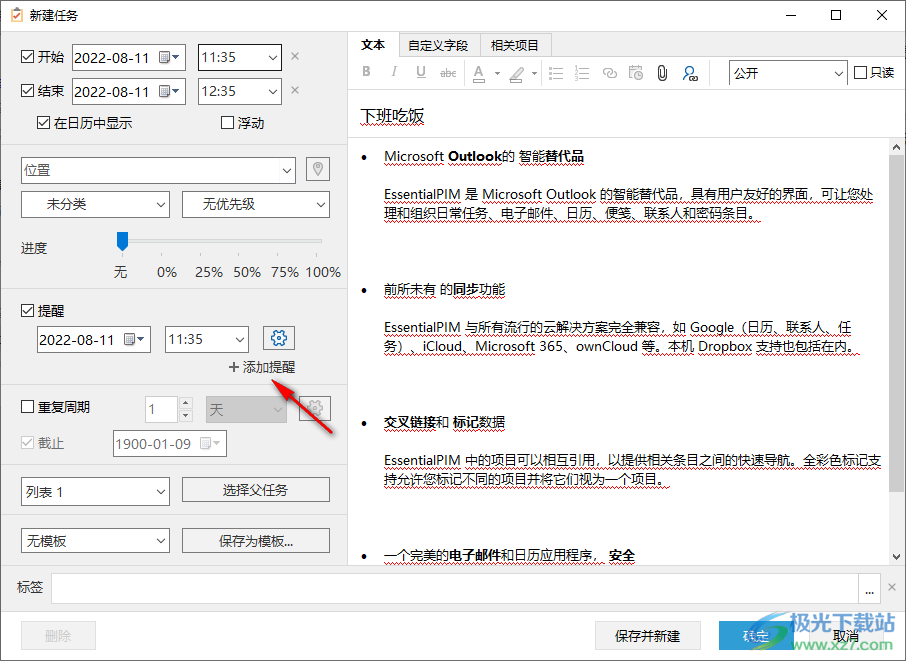Open the 列表 1 list dropdown
The height and width of the screenshot is (661, 906).
click(95, 491)
